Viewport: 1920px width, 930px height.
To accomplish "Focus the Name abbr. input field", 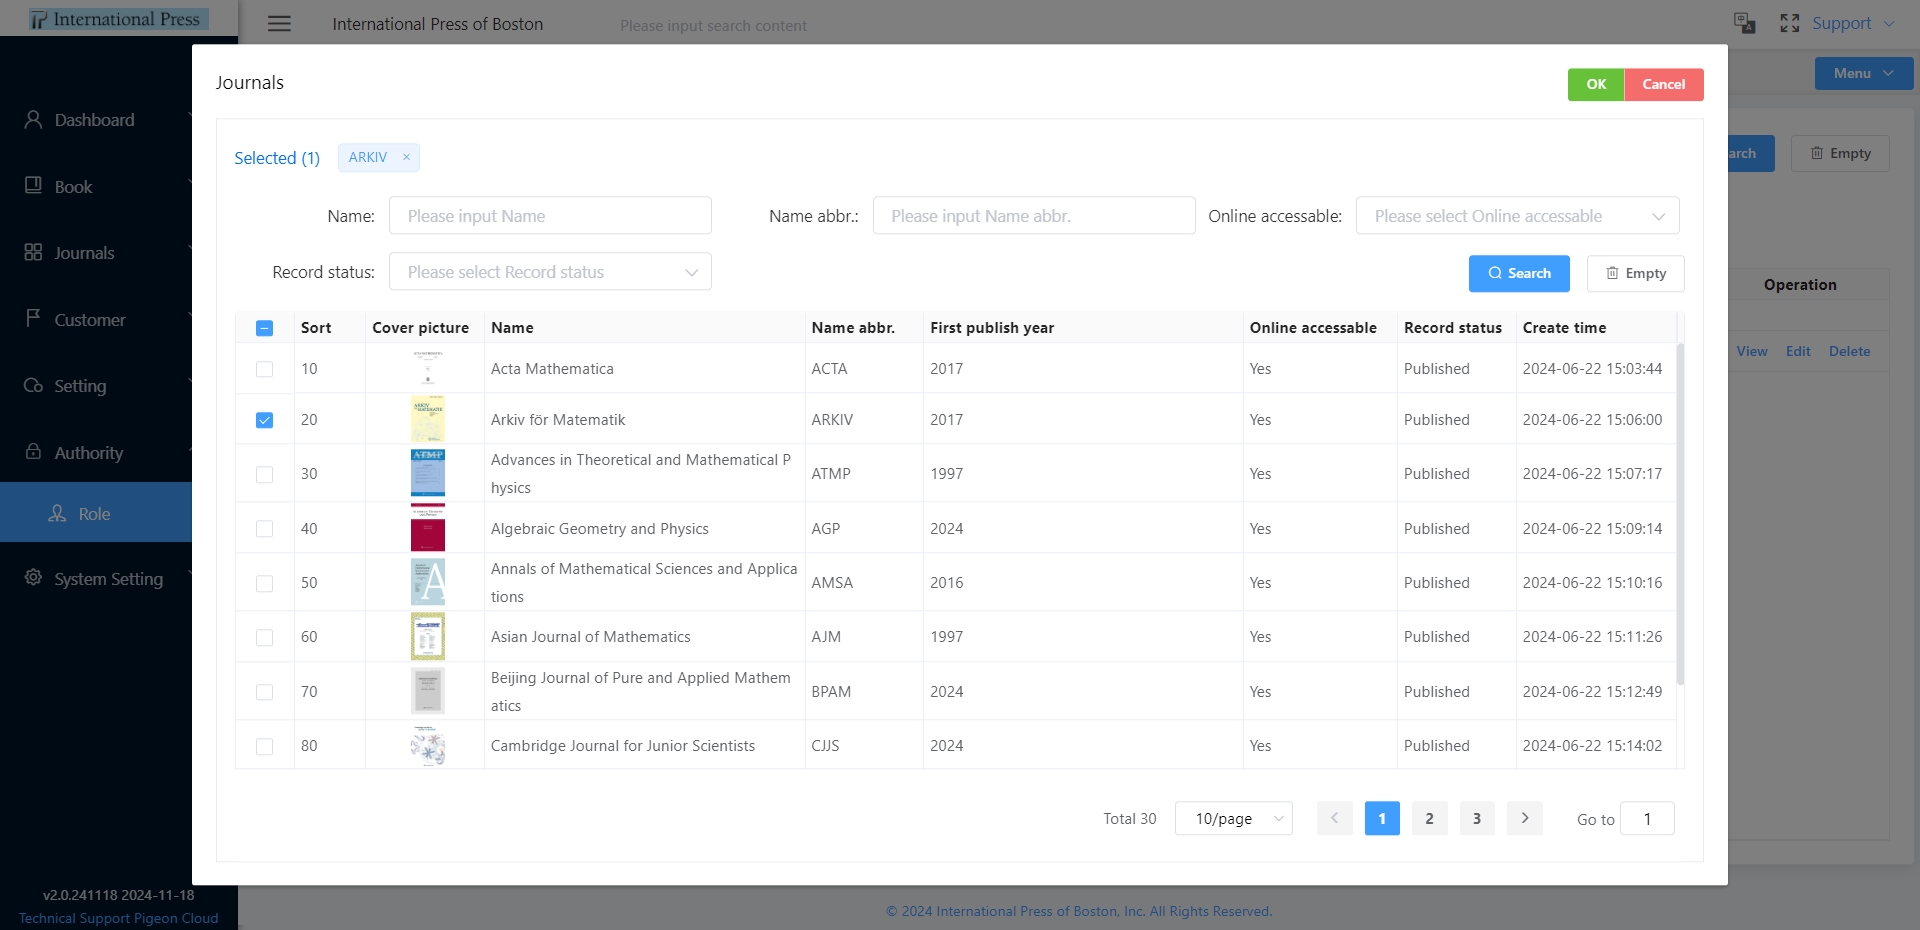I will pyautogui.click(x=1034, y=216).
